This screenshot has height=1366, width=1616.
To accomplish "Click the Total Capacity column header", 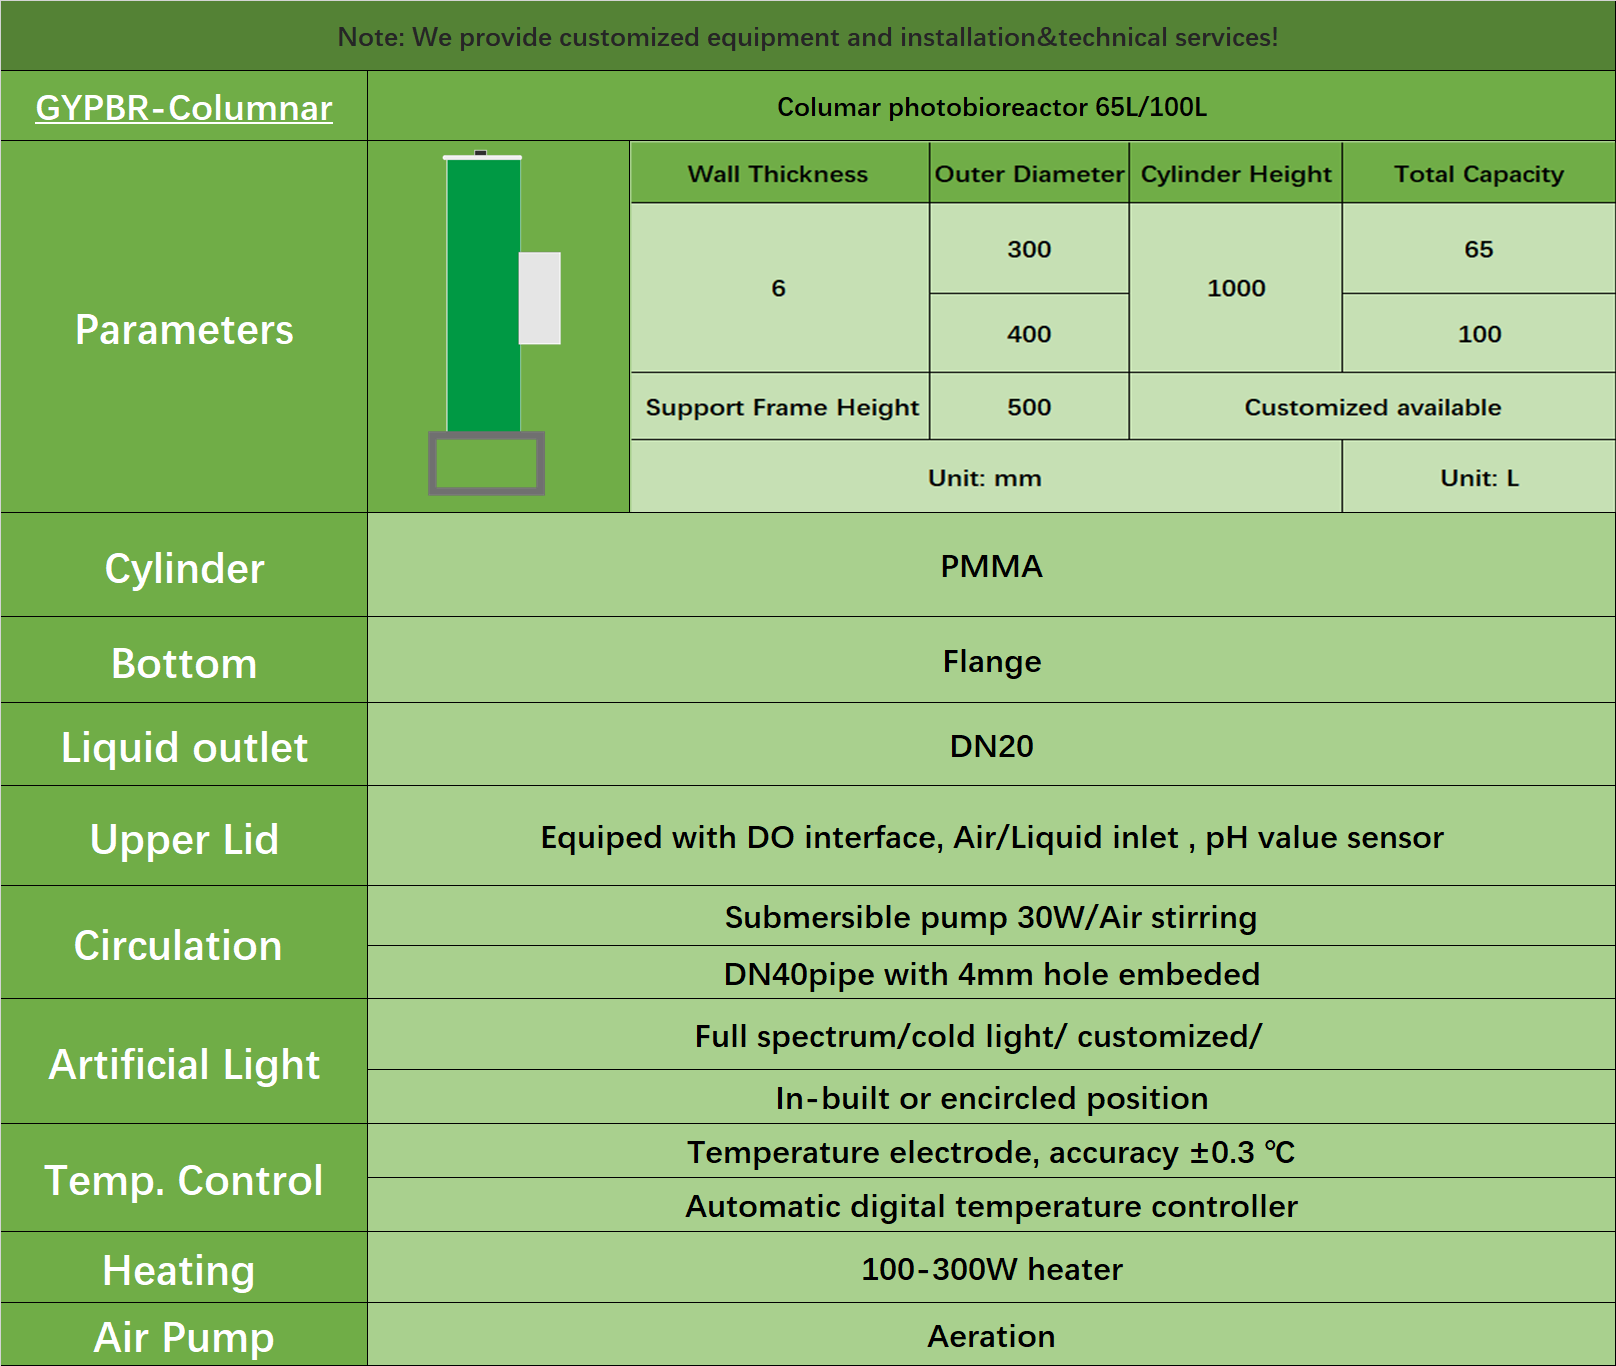I will click(x=1478, y=174).
